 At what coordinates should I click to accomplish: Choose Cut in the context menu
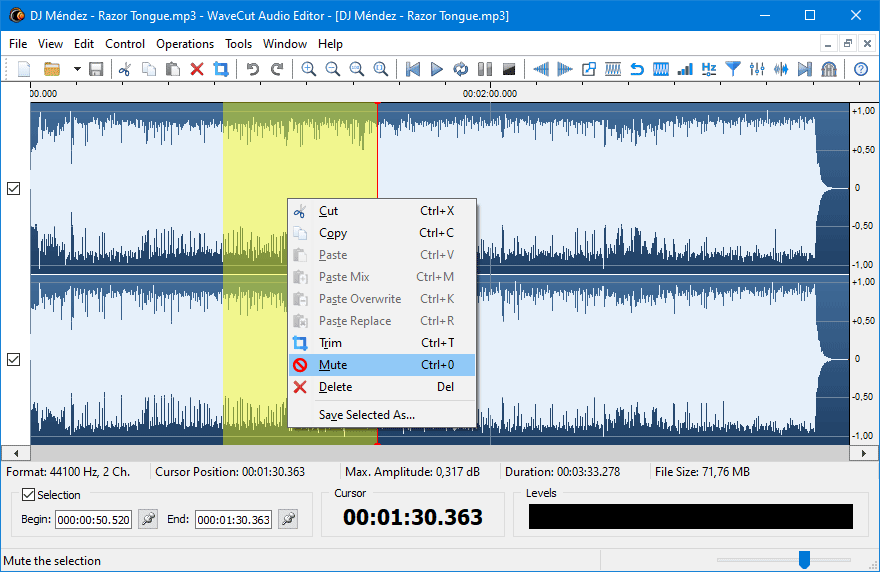382,211
